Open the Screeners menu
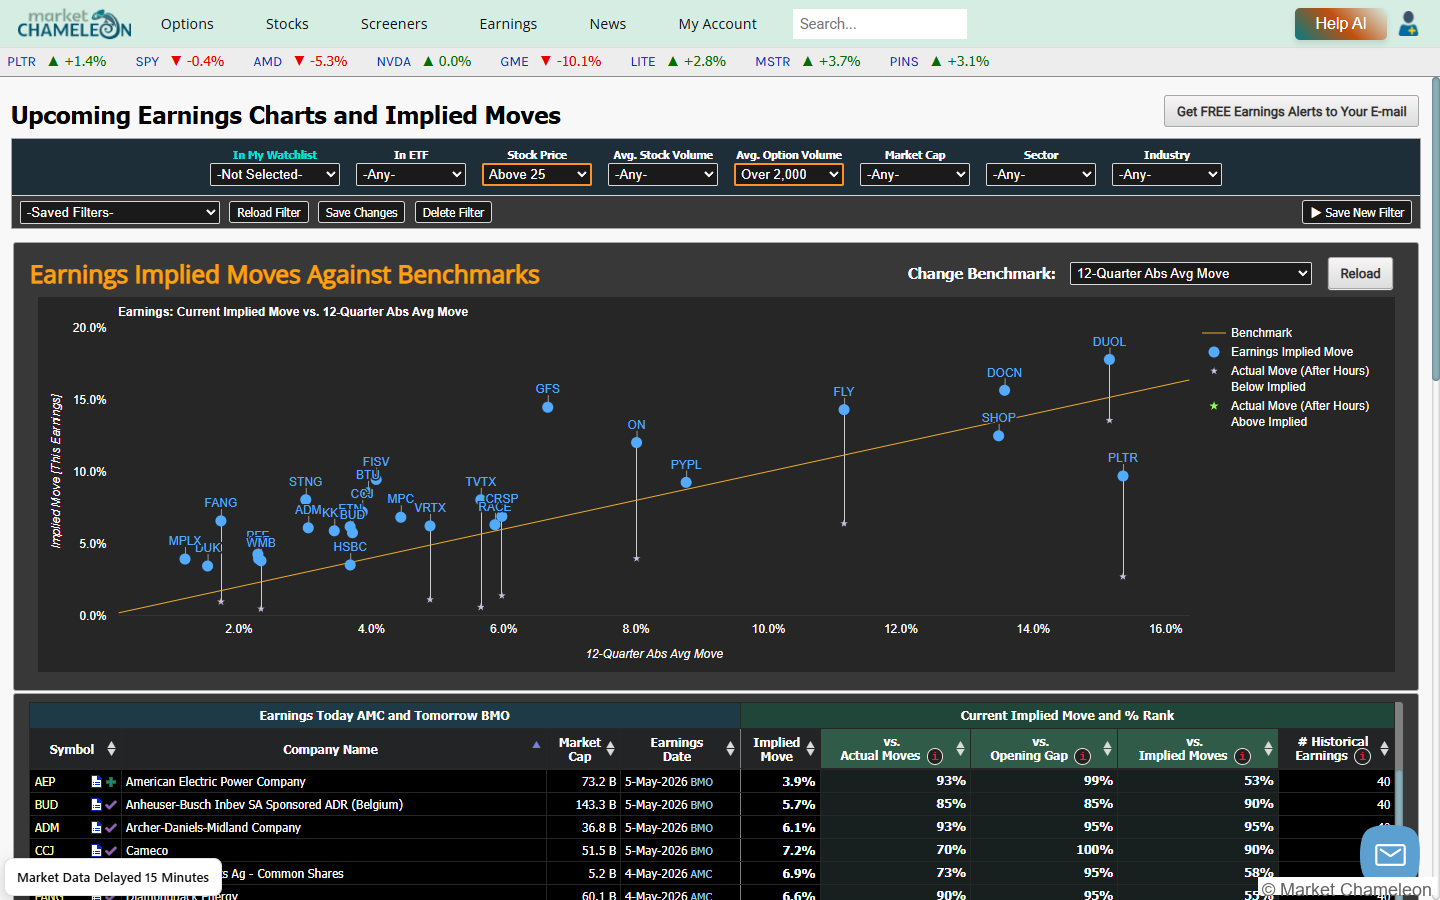 click(x=394, y=24)
